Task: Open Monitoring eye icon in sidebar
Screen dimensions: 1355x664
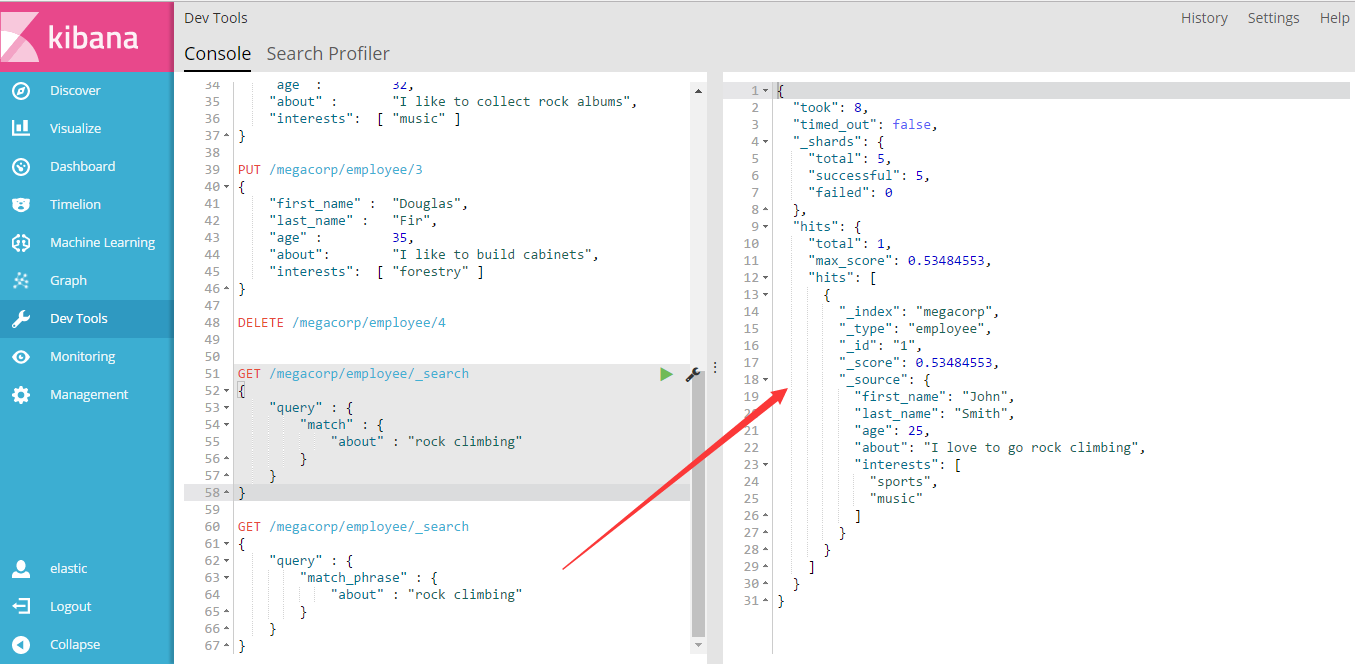Action: (21, 357)
